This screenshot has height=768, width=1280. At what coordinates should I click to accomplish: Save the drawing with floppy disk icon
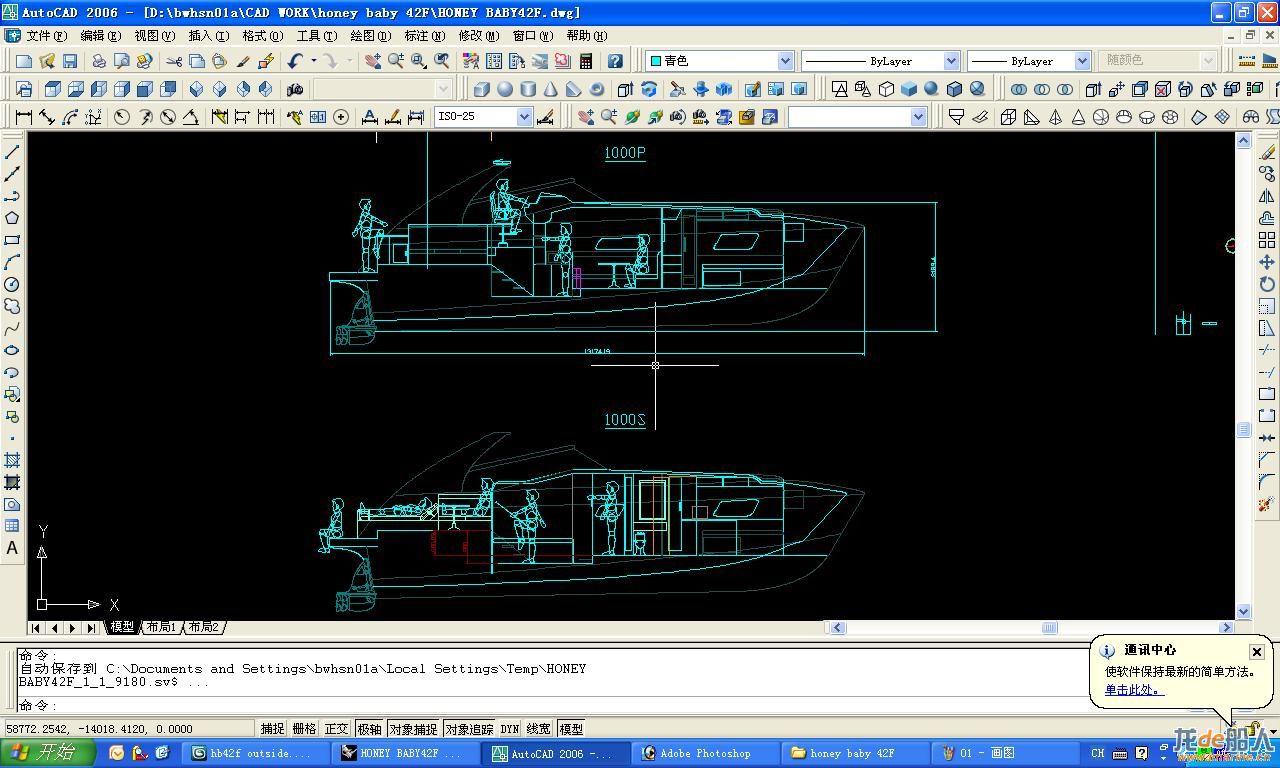69,61
